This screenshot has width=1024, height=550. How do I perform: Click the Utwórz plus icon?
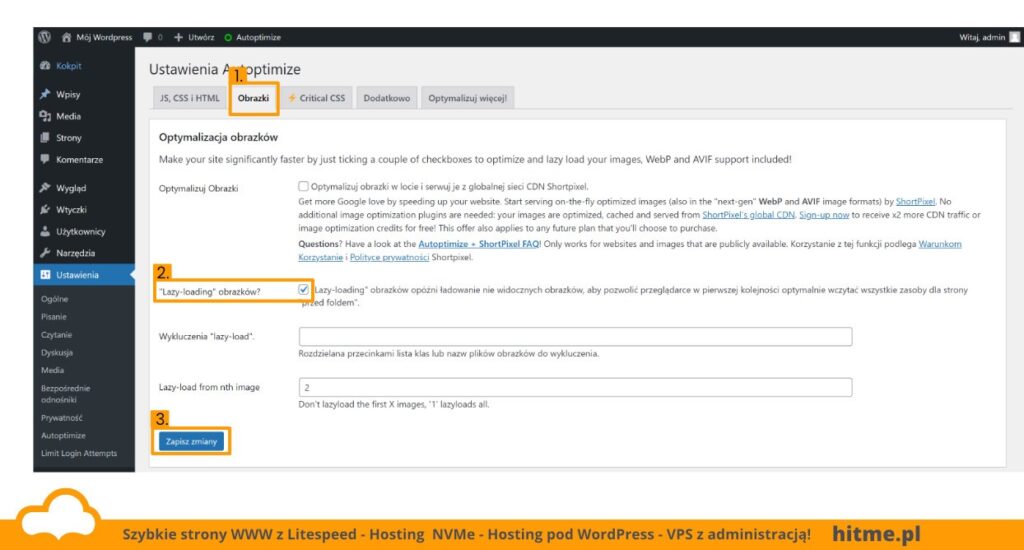point(178,37)
